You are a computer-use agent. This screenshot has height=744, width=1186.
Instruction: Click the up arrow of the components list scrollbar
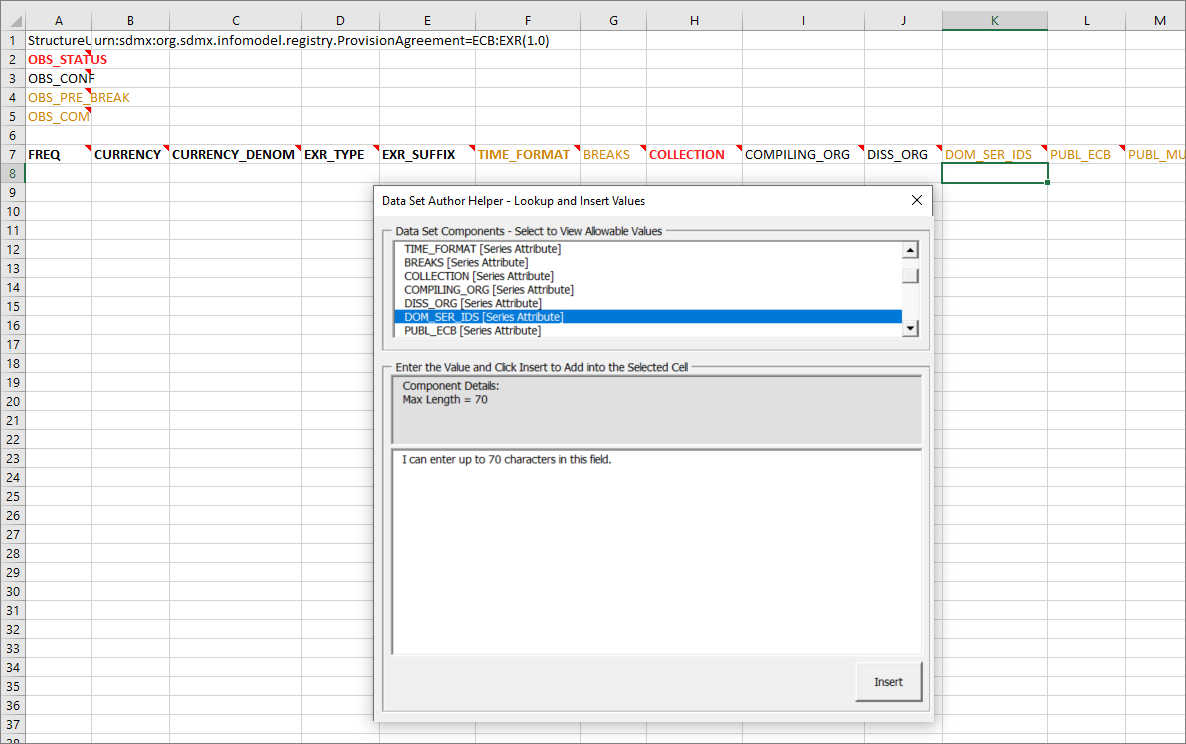click(909, 249)
